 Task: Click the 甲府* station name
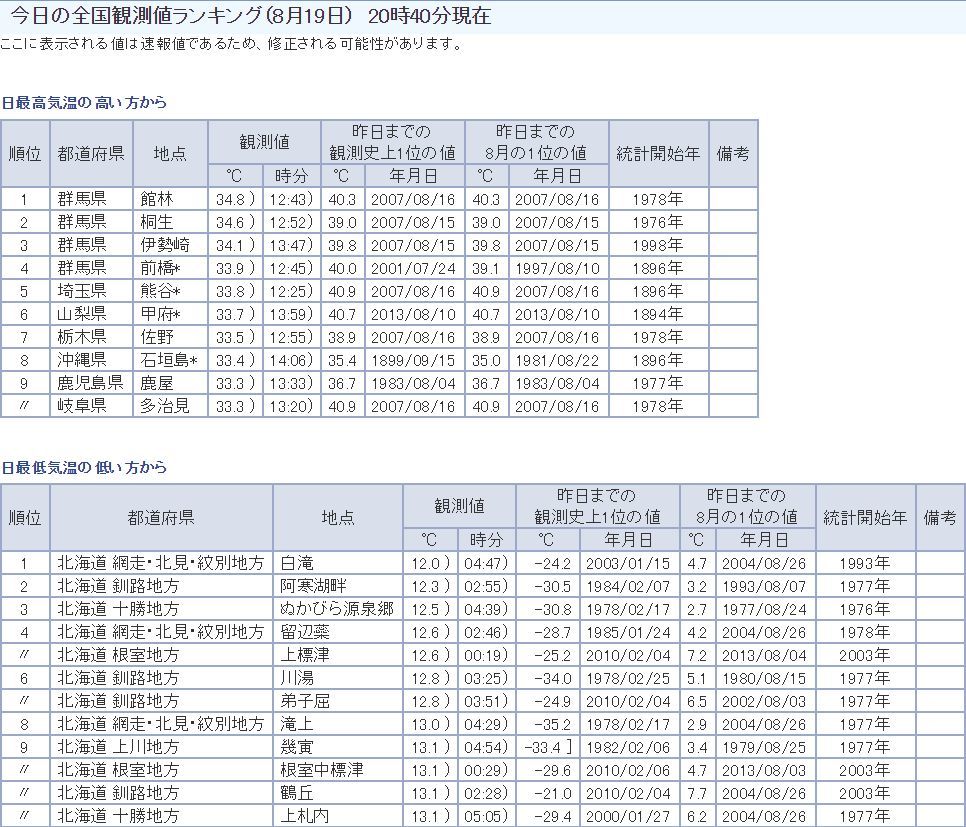(x=160, y=314)
